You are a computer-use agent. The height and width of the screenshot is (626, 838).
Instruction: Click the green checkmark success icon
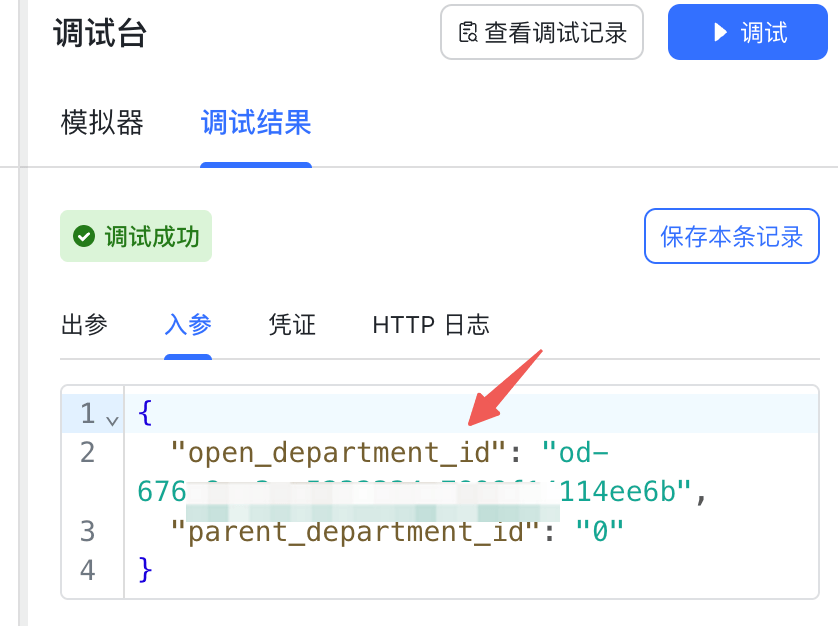pos(84,236)
